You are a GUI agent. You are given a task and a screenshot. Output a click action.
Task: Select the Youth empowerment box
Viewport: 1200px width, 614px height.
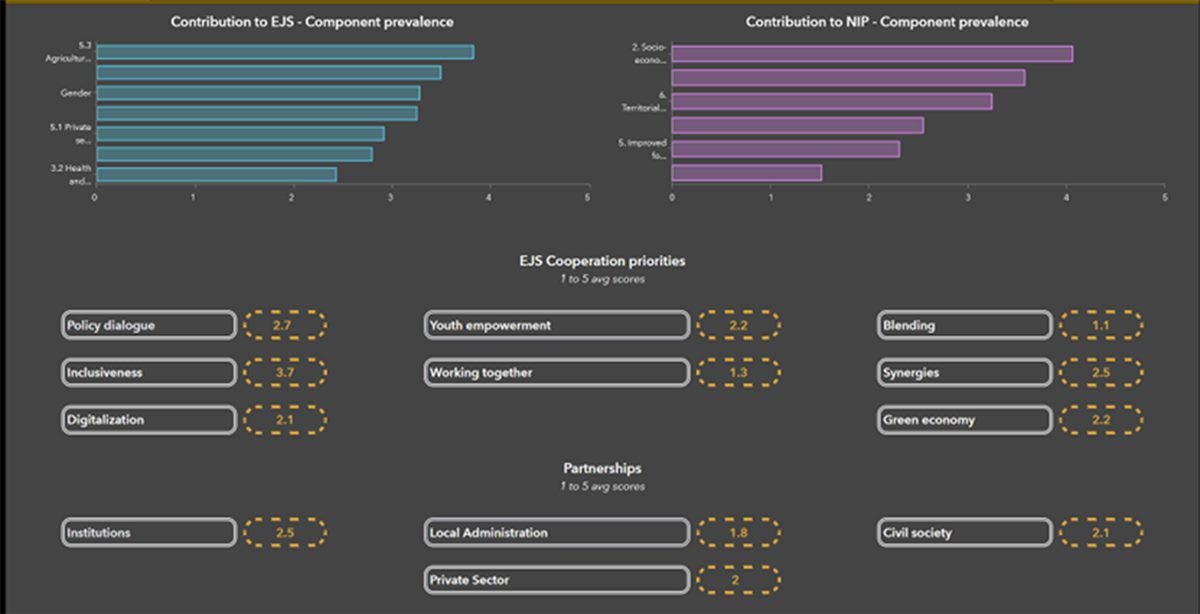click(557, 325)
